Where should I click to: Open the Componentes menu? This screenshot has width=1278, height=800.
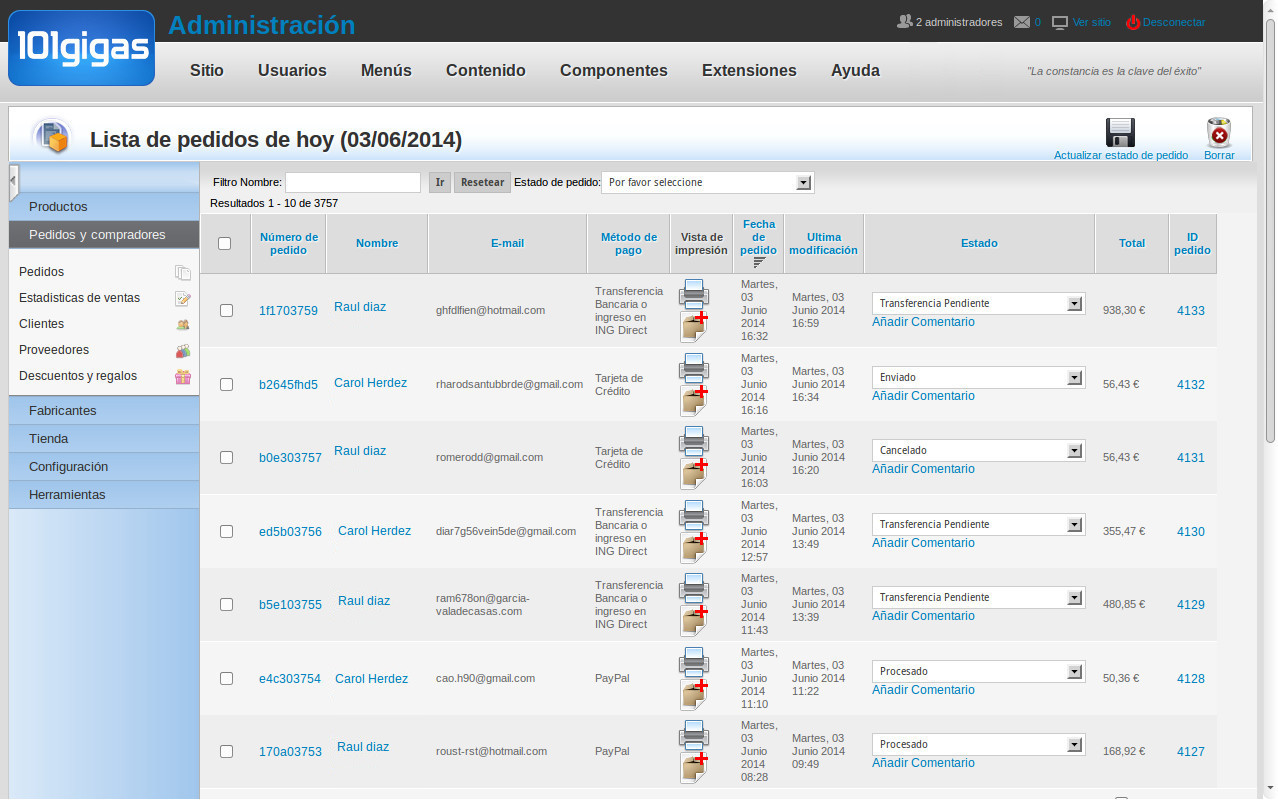[x=613, y=71]
